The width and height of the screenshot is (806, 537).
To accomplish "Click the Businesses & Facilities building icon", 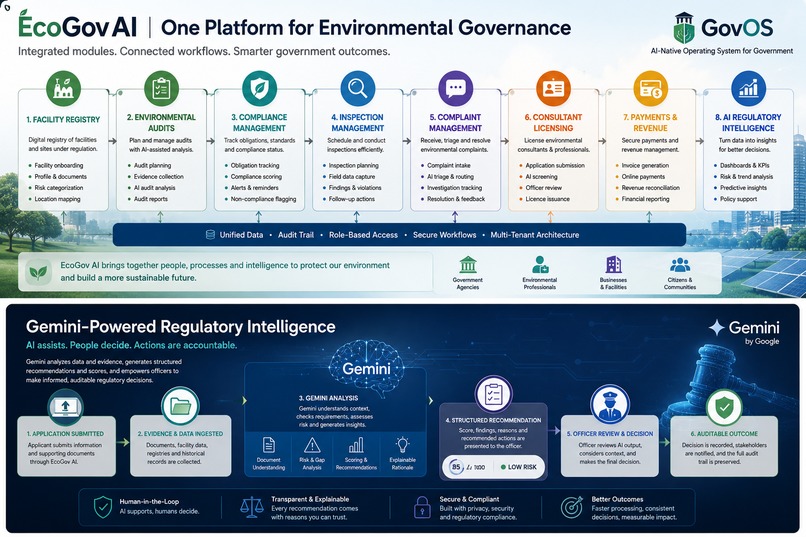I will pyautogui.click(x=613, y=265).
